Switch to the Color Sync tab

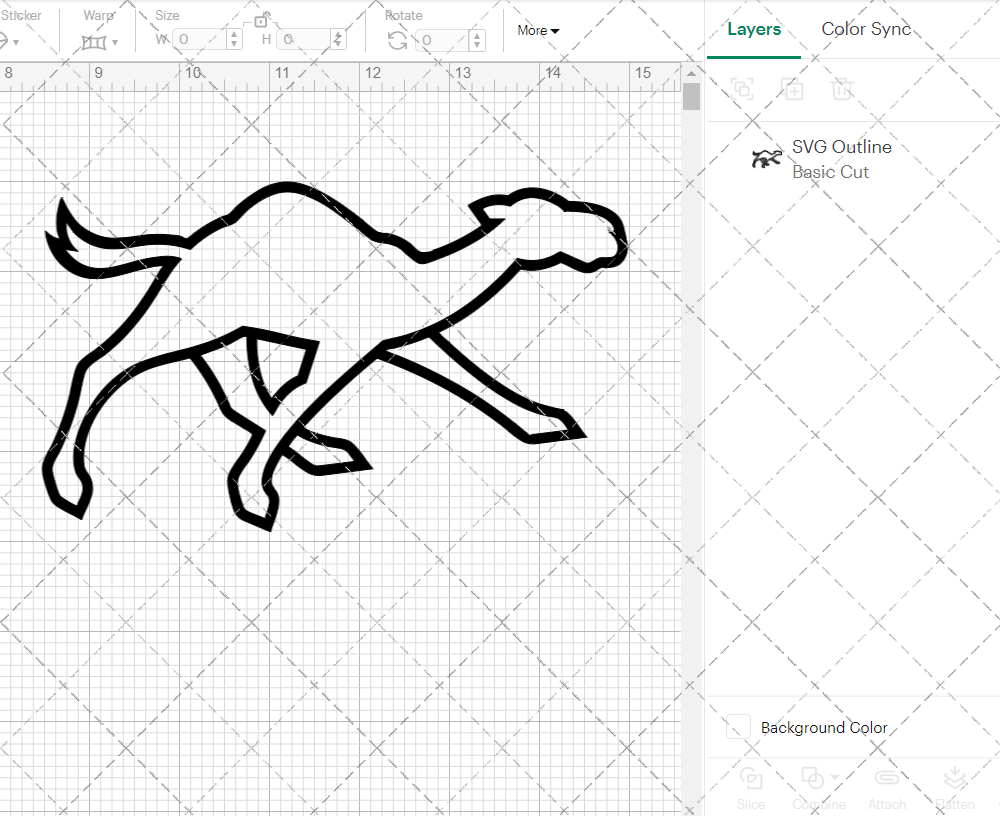(866, 29)
